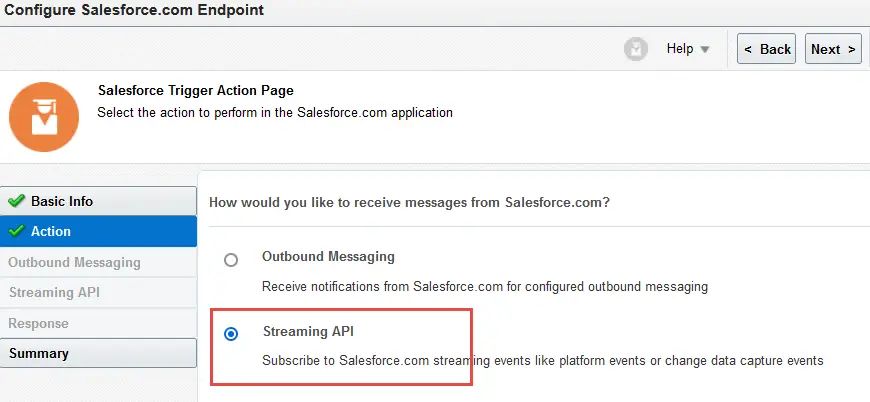This screenshot has width=870, height=402.
Task: Go to previous page with Back button
Action: click(766, 49)
